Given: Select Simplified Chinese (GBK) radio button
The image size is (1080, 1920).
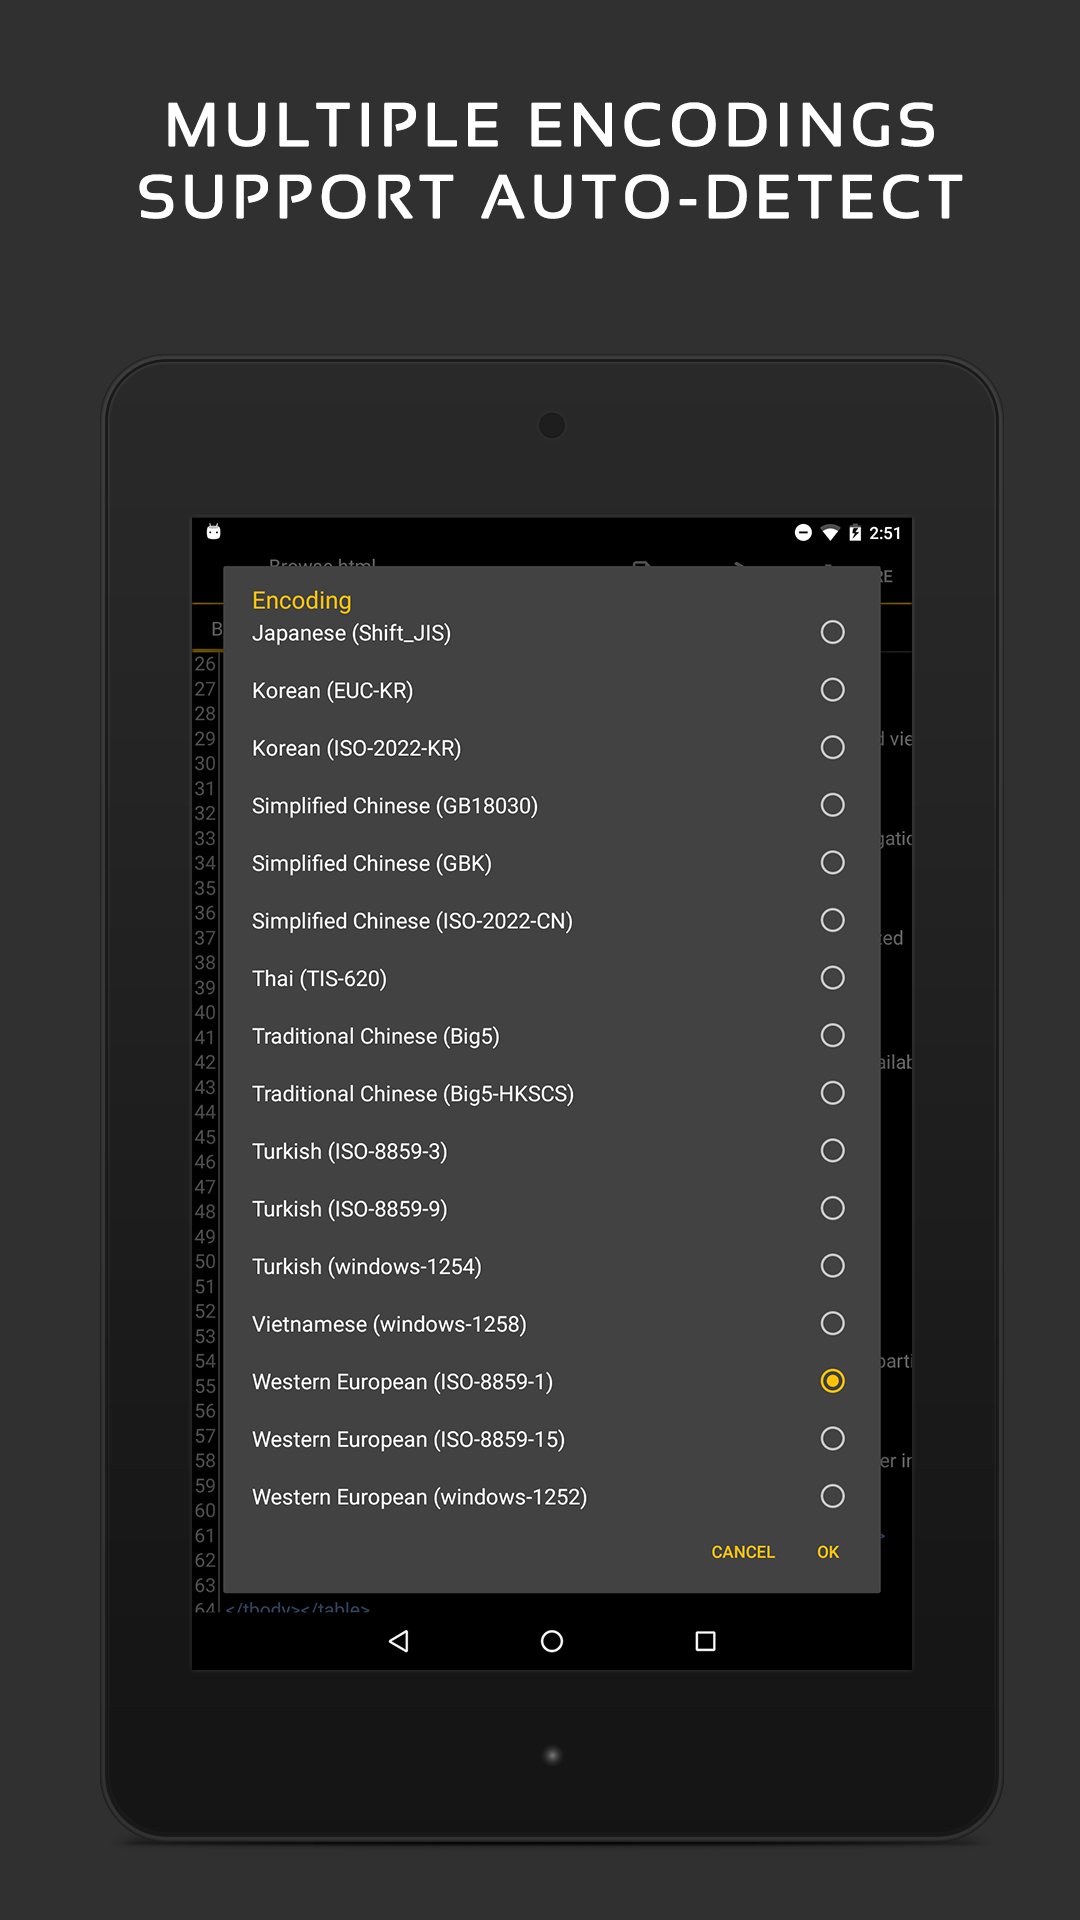Looking at the screenshot, I should click(x=832, y=862).
